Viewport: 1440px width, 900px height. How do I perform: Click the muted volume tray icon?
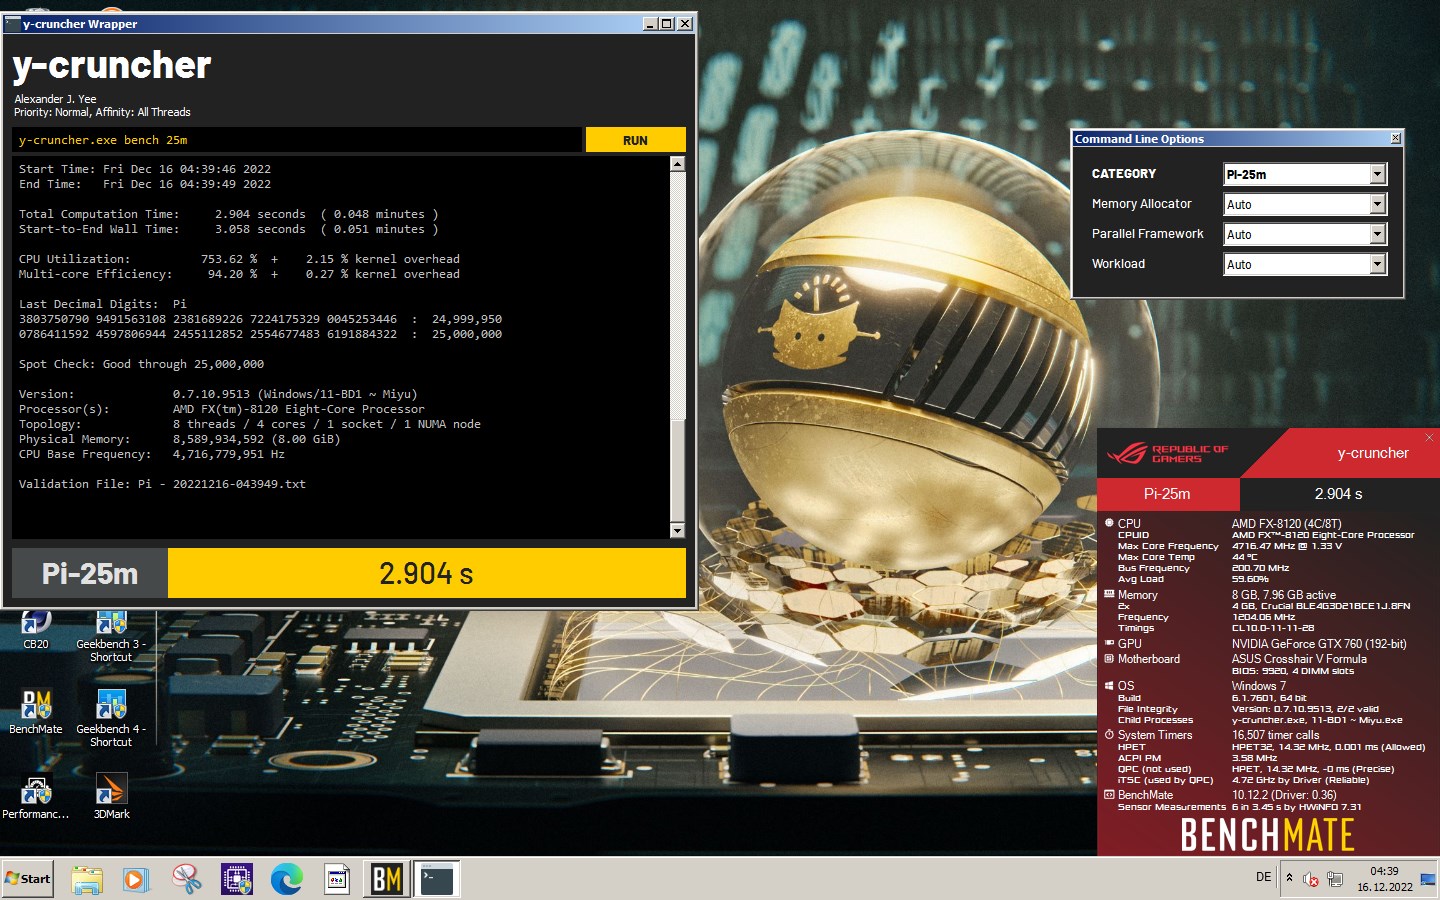click(1311, 879)
